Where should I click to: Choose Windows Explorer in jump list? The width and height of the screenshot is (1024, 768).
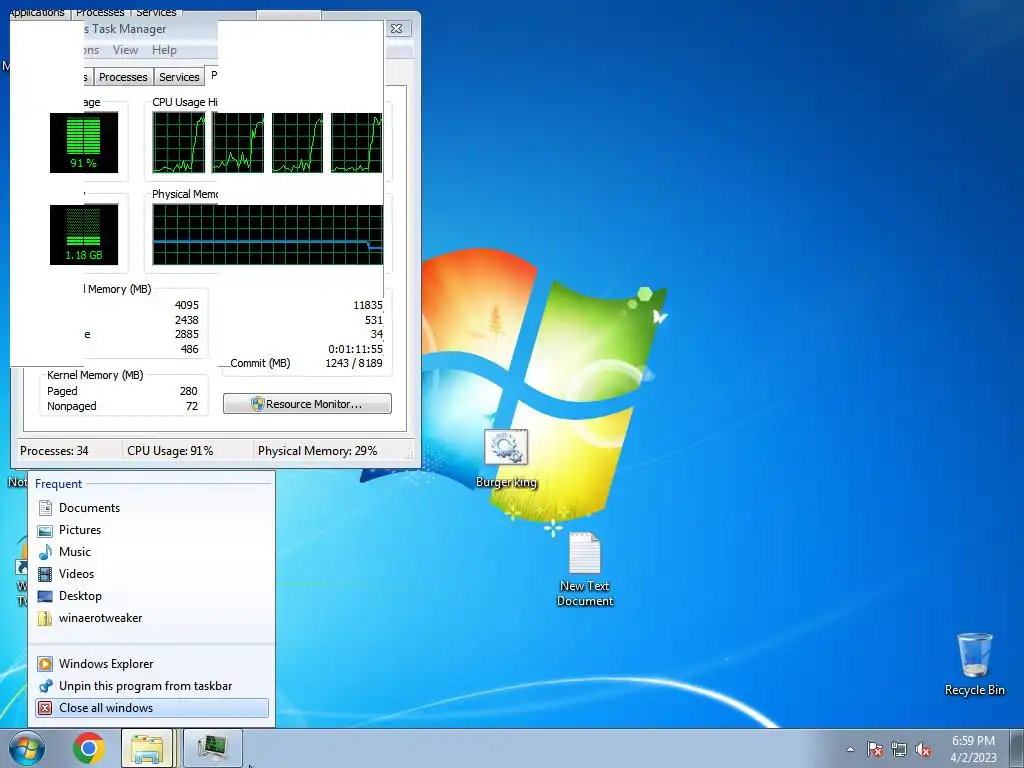click(x=151, y=664)
